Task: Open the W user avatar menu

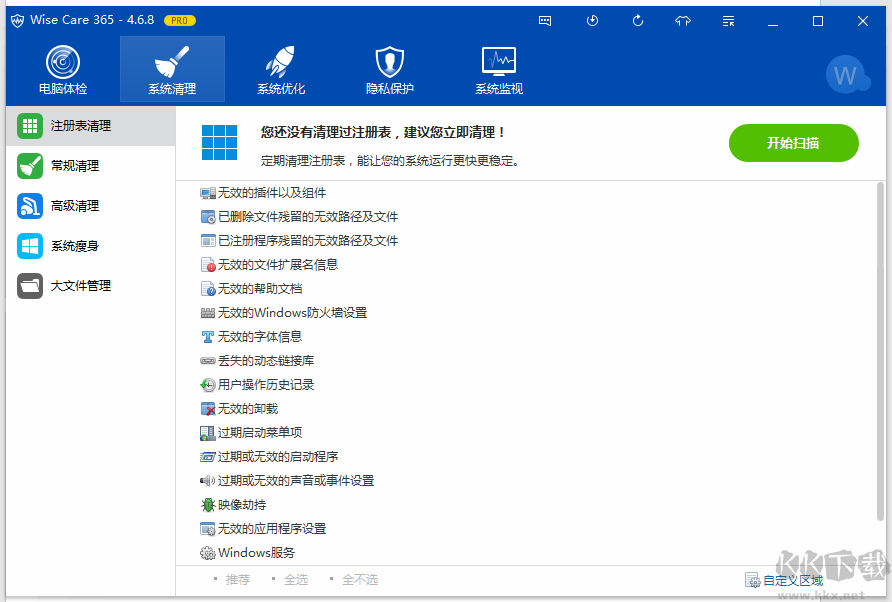Action: point(847,75)
